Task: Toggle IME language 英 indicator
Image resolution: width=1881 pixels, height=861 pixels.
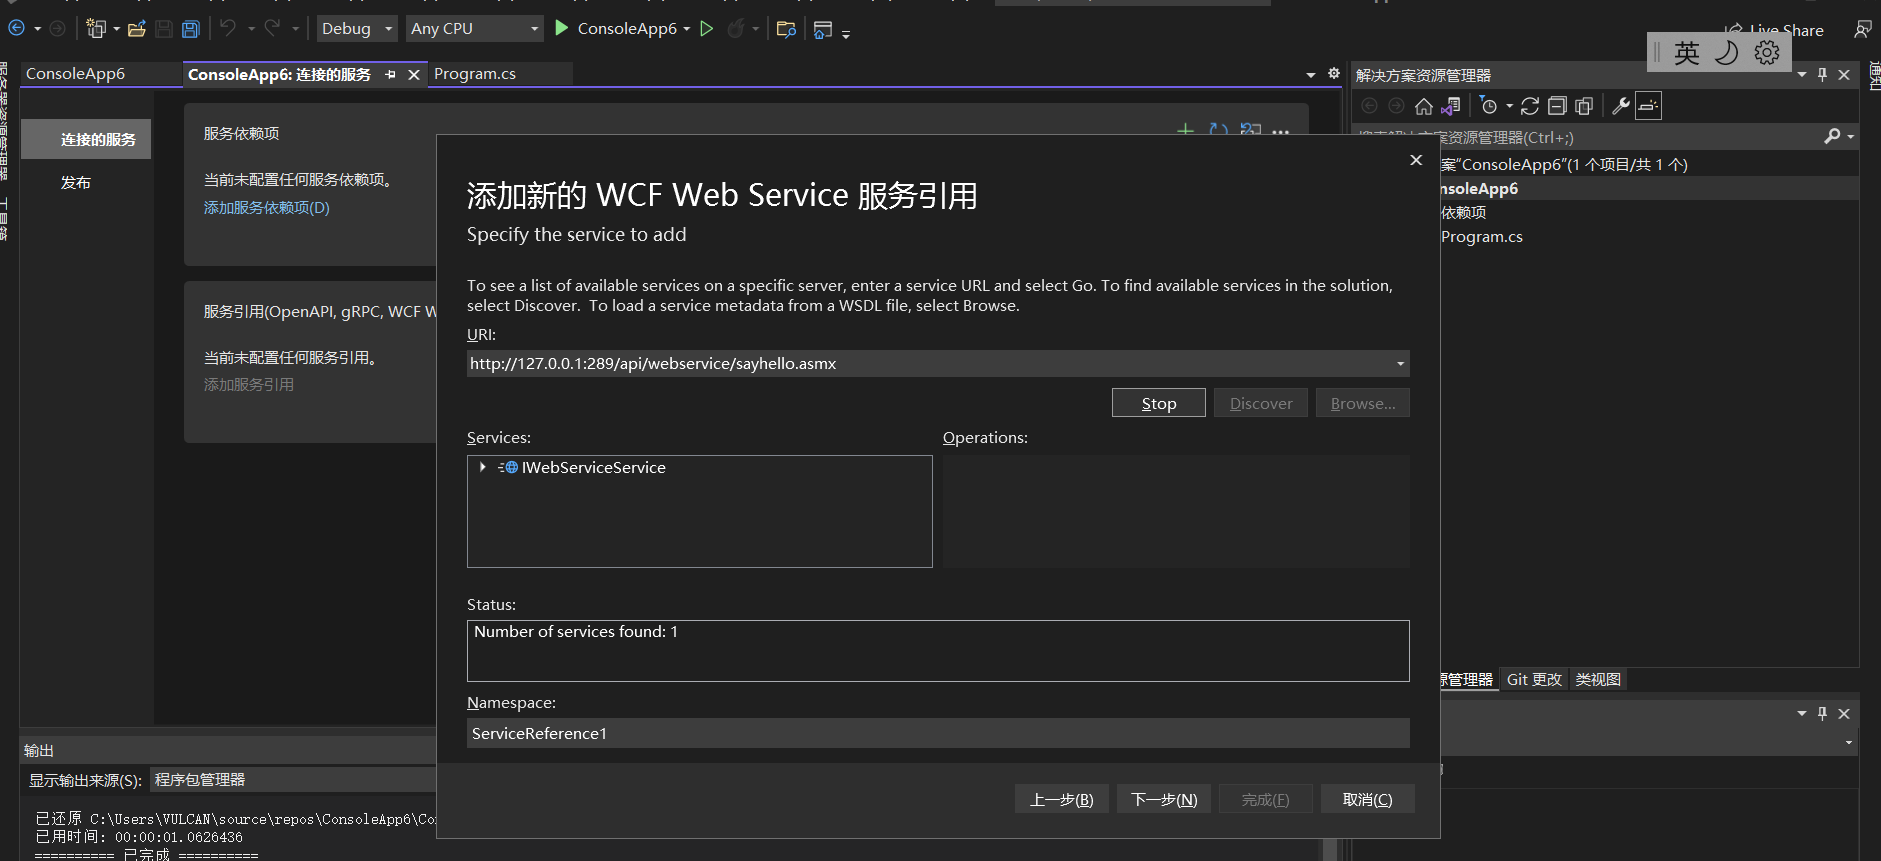Action: [x=1687, y=52]
